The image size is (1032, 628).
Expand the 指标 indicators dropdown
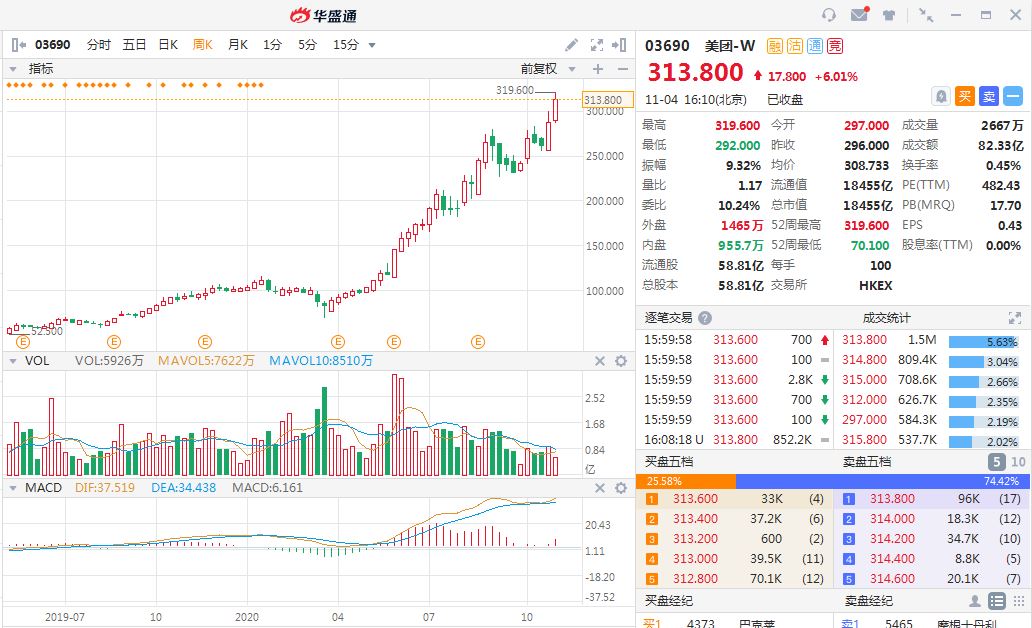(x=13, y=69)
